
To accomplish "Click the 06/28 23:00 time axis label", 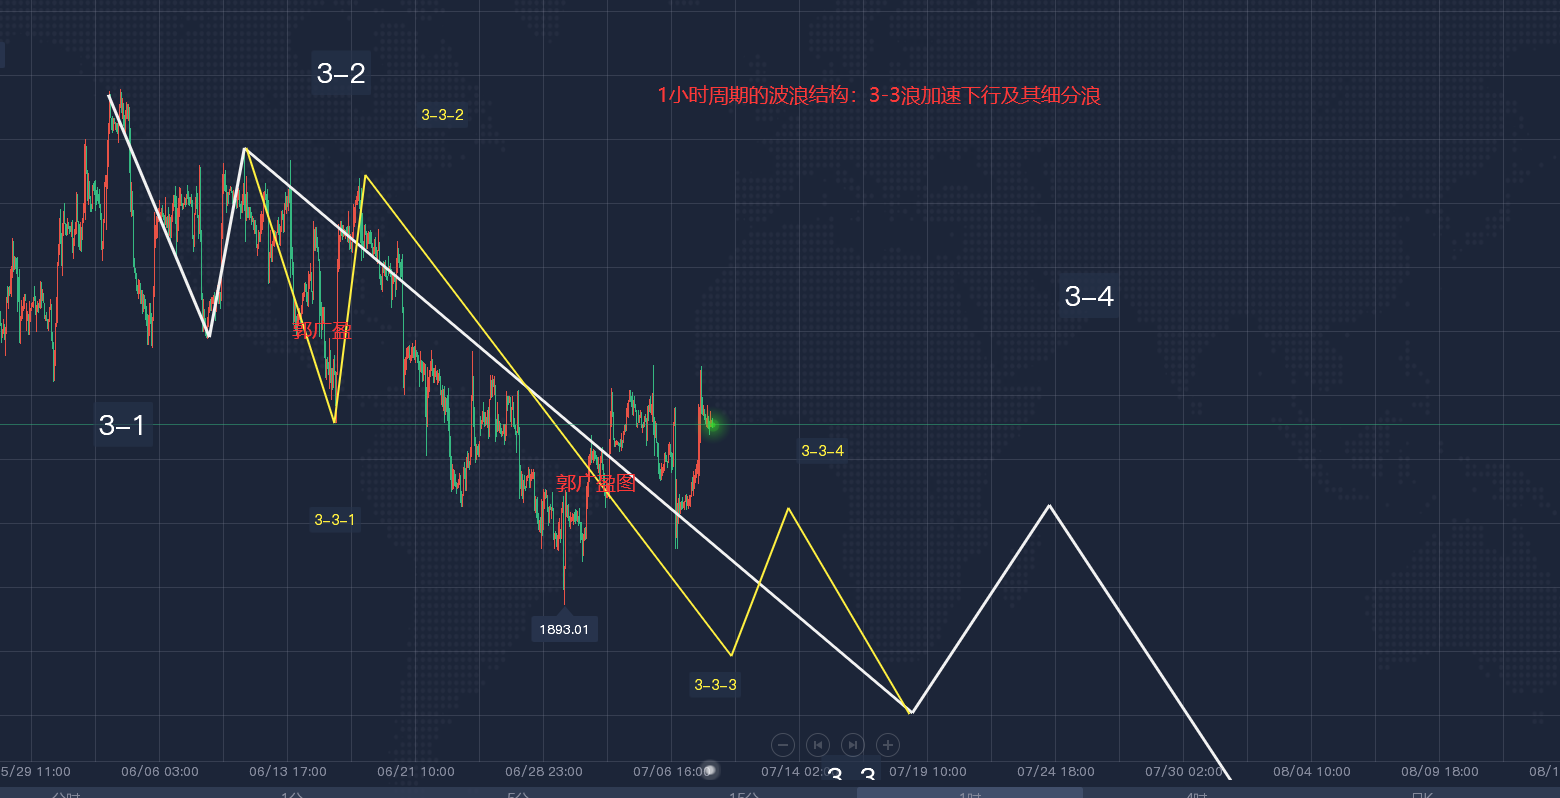I will tap(544, 771).
